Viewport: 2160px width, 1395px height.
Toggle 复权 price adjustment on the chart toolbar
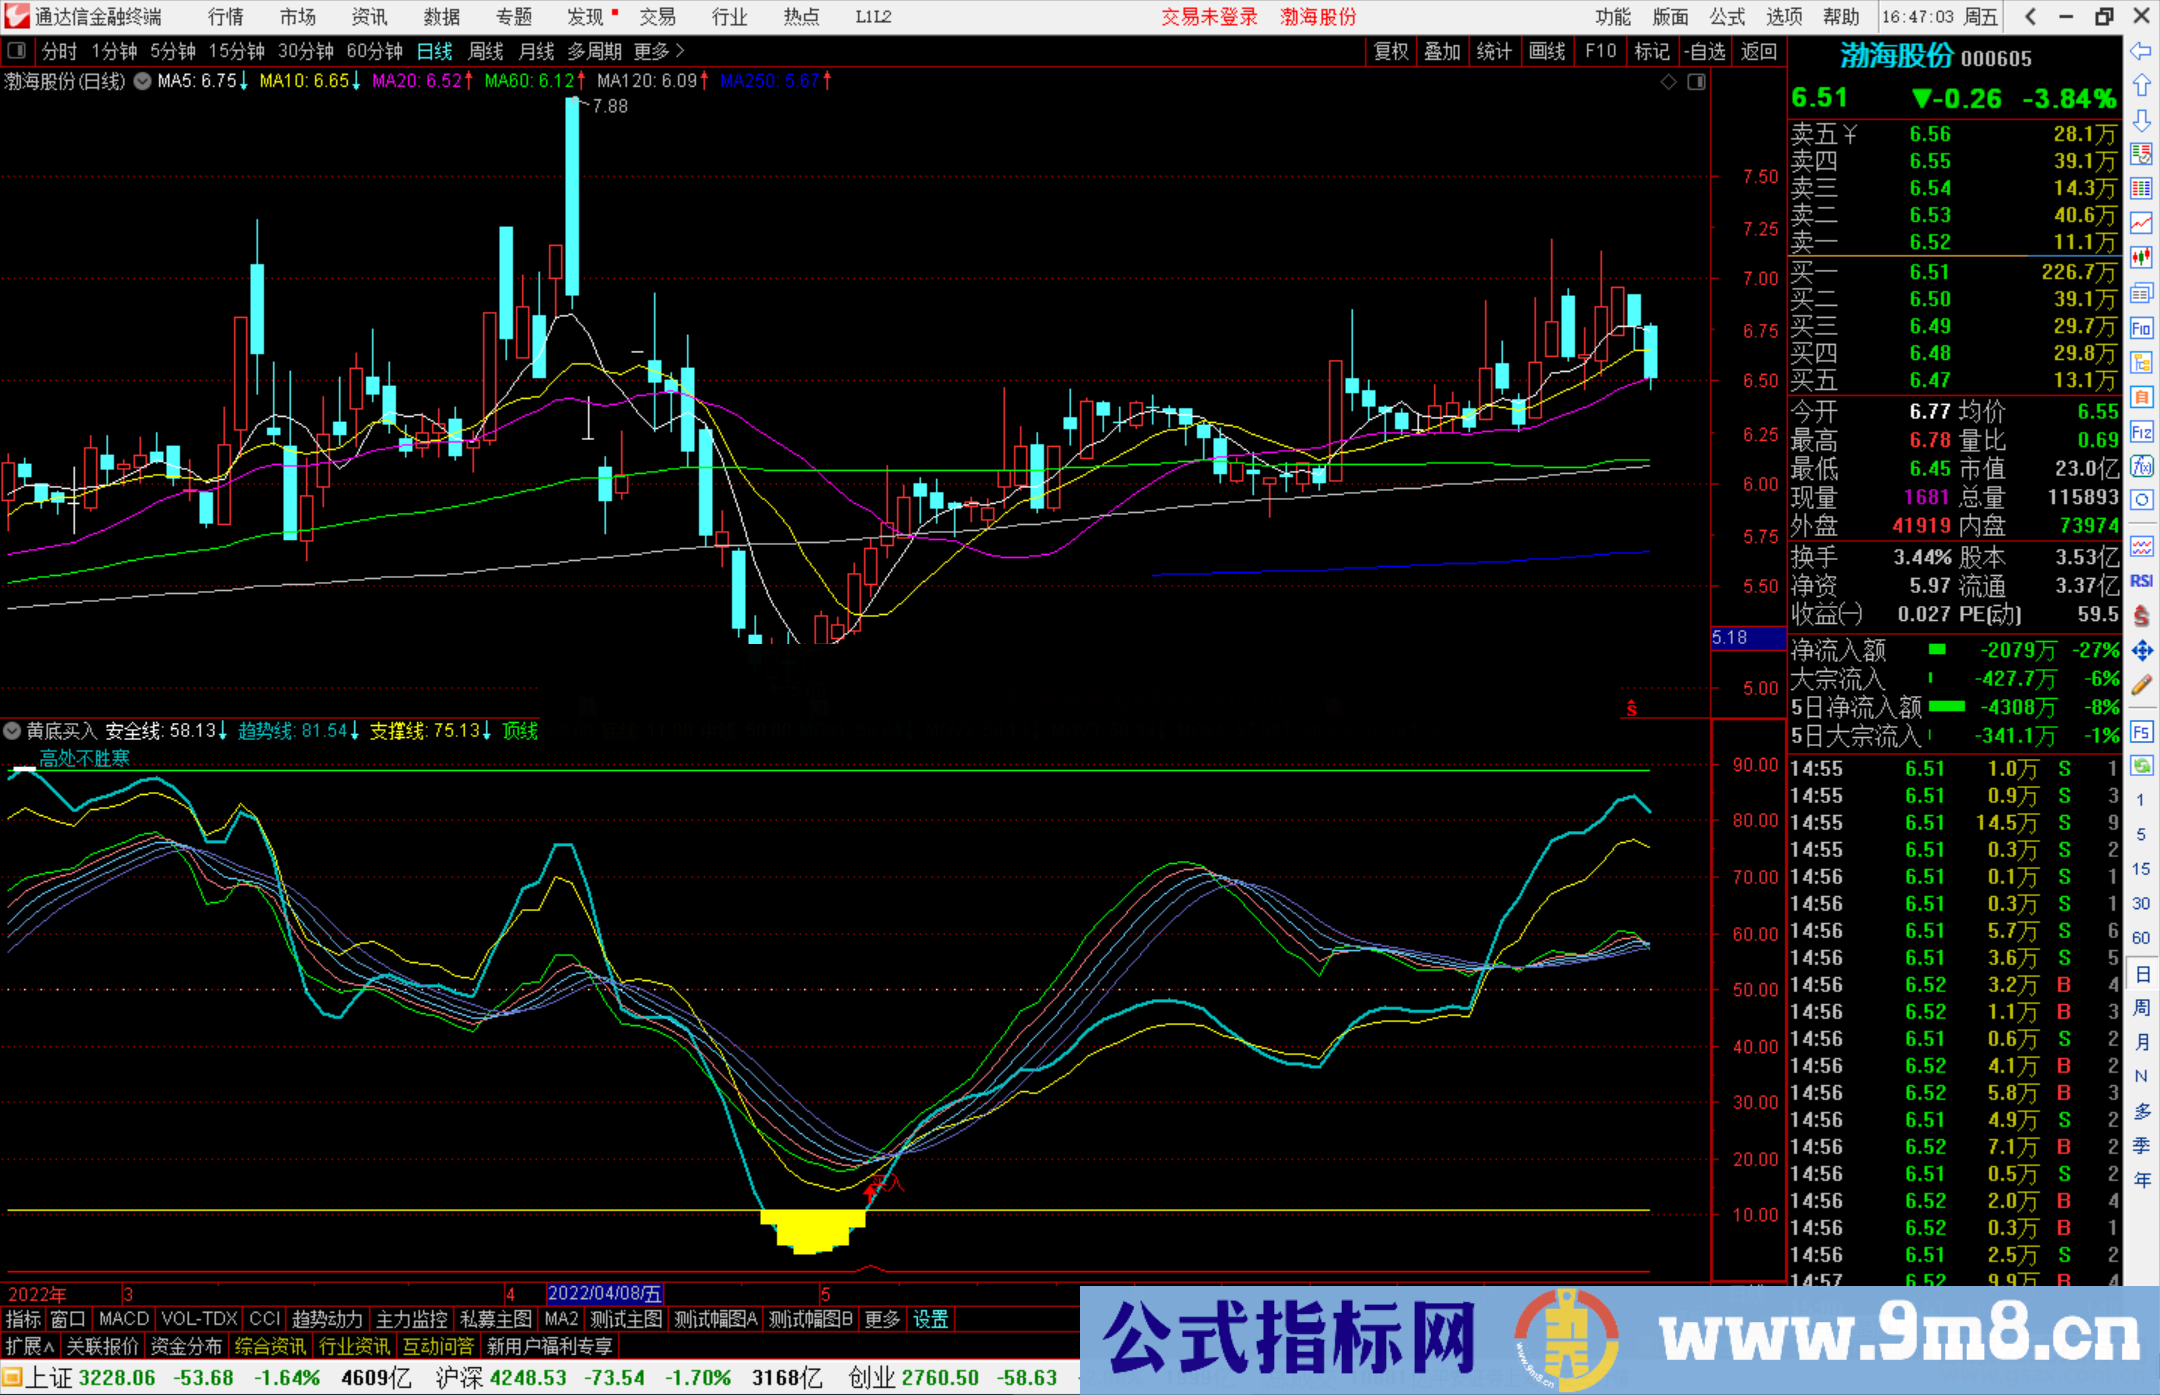point(1390,51)
